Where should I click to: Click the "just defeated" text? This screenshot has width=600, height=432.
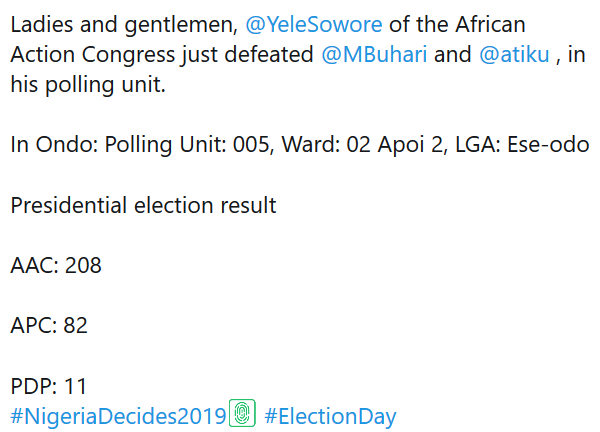252,55
